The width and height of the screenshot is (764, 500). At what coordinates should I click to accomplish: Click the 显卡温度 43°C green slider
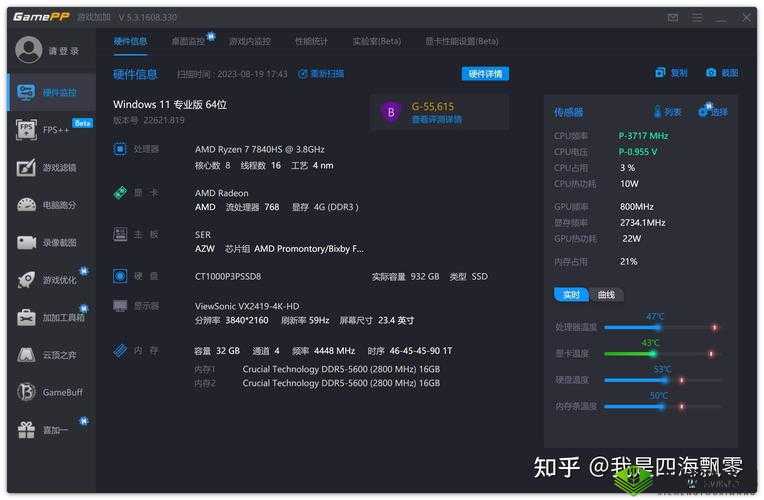[663, 354]
